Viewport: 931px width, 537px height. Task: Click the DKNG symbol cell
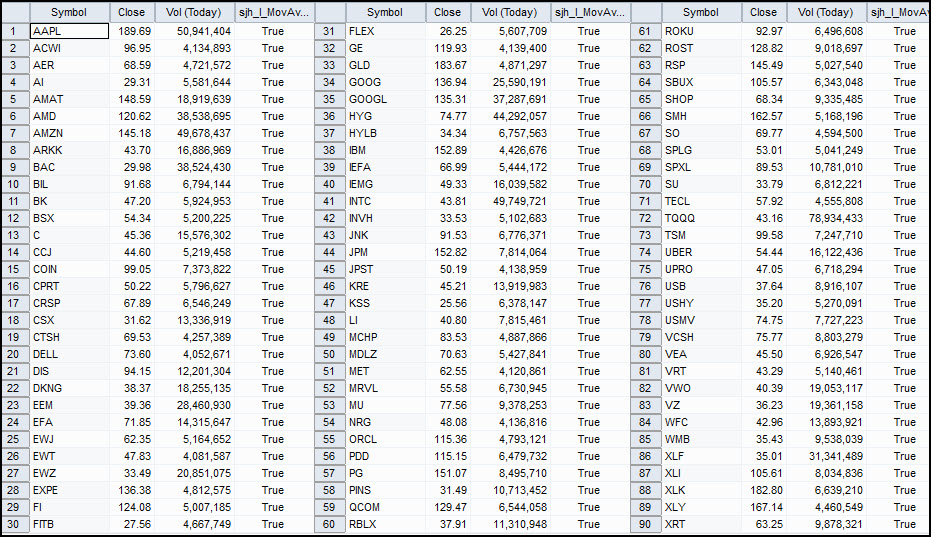(x=69, y=388)
